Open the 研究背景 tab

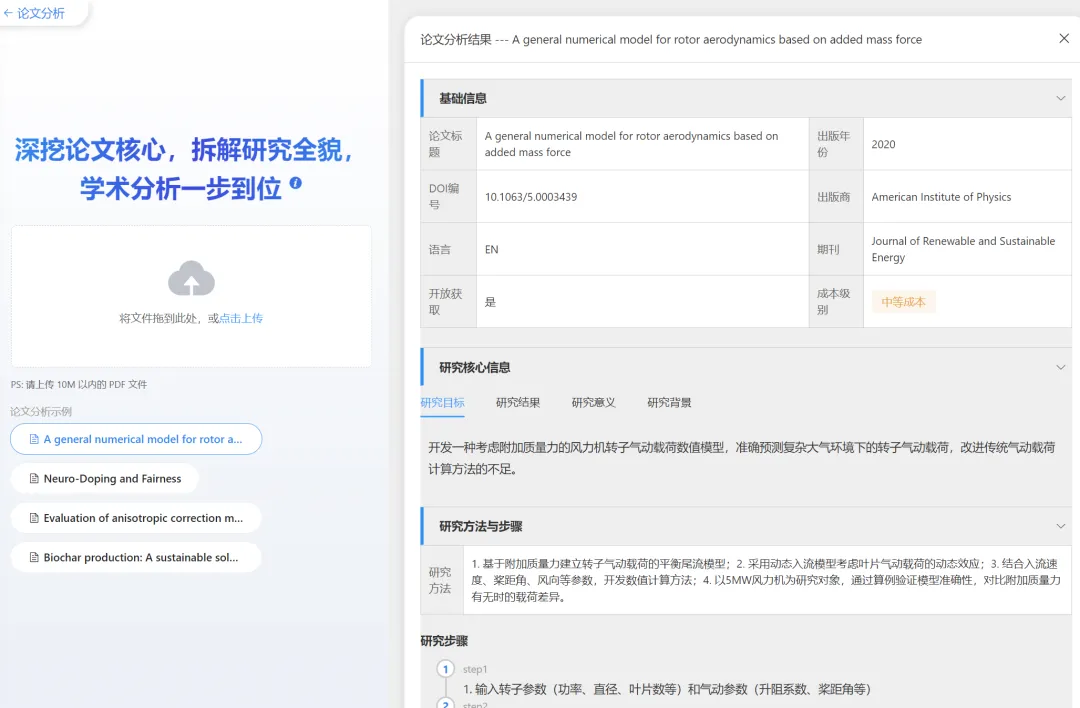(669, 403)
